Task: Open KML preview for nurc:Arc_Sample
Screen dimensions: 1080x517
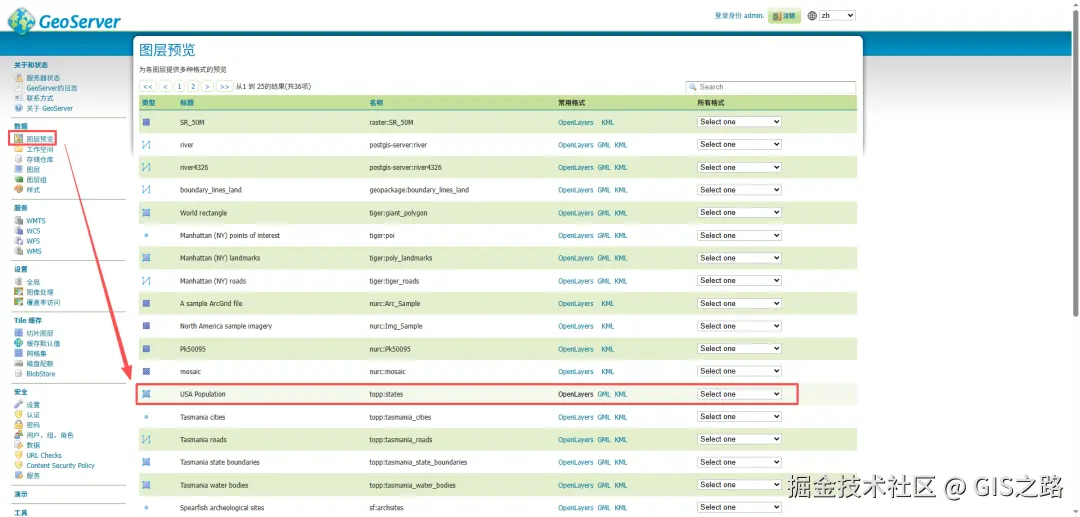Action: [608, 304]
